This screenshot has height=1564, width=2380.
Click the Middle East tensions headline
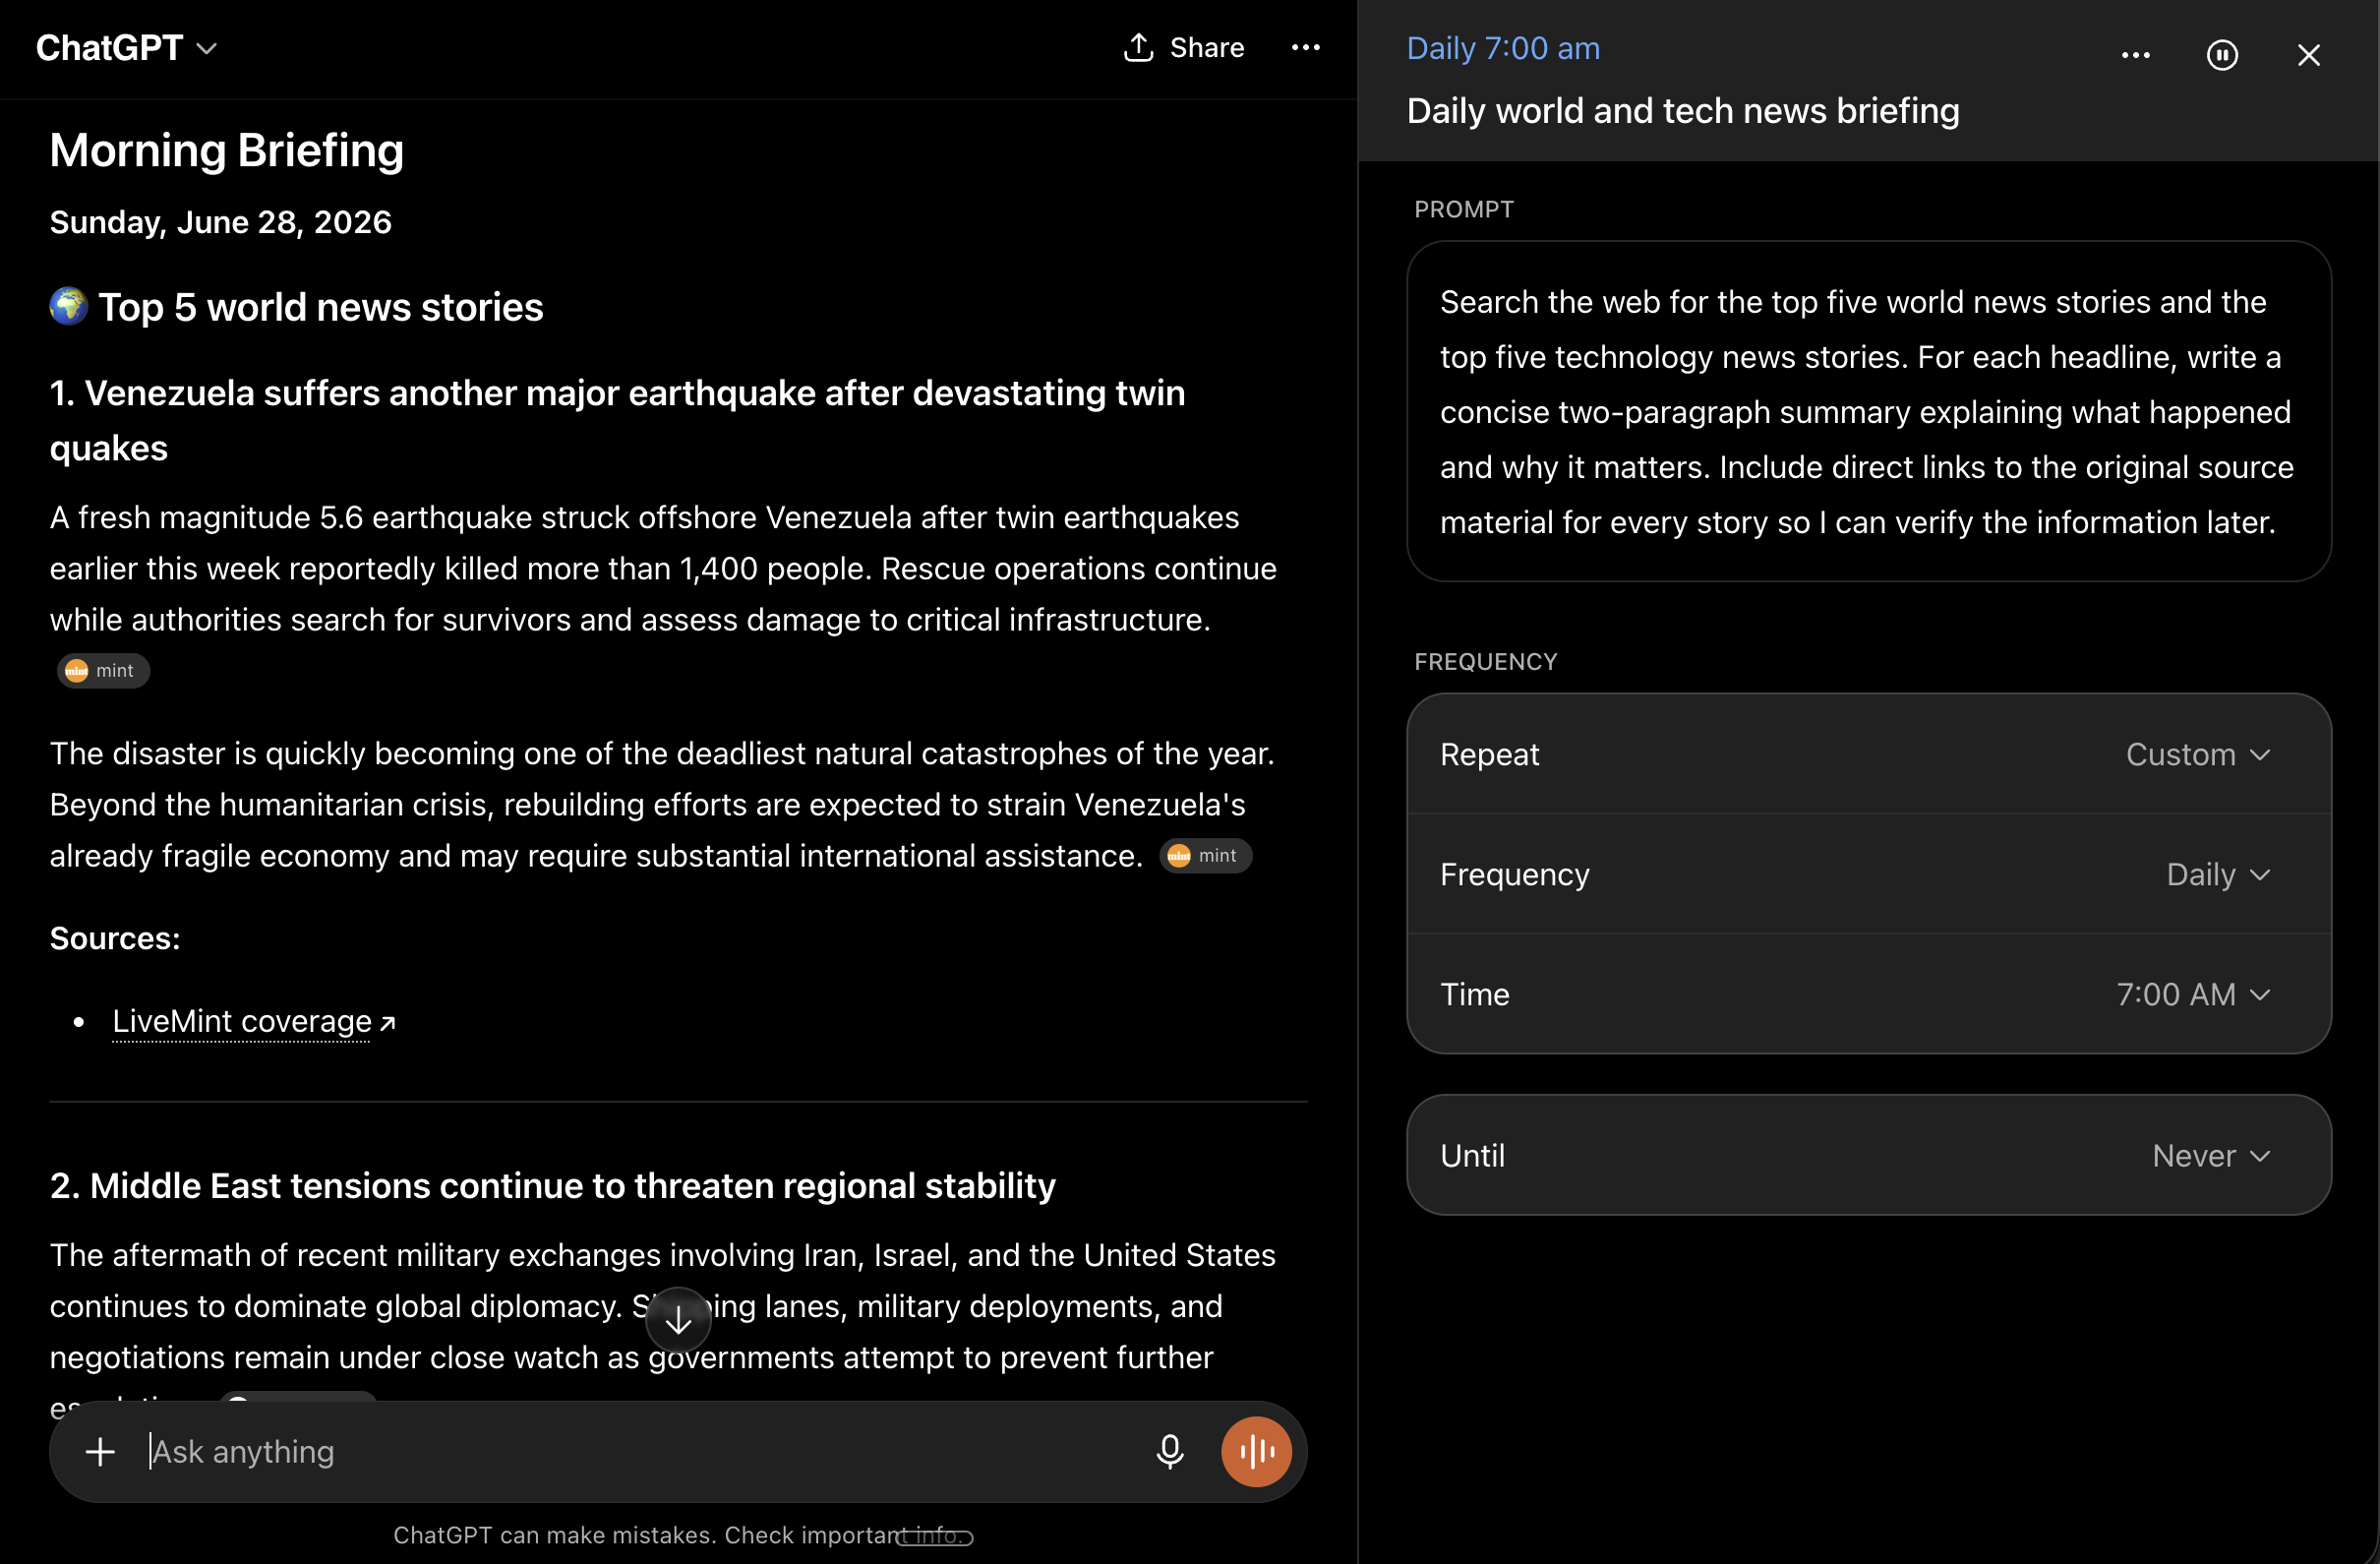click(553, 1185)
